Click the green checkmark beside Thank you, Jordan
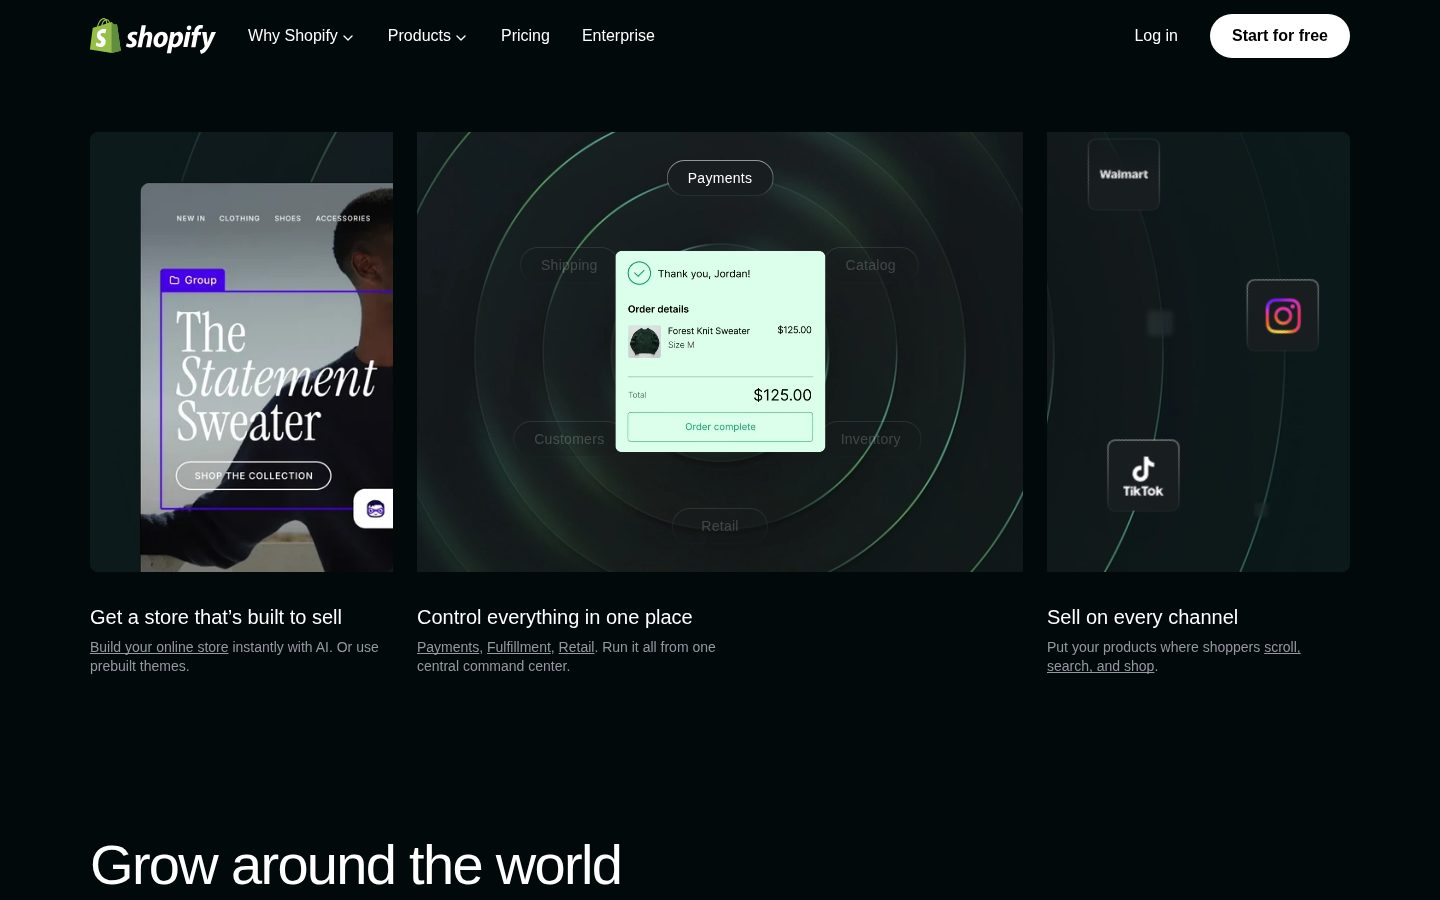 coord(639,273)
